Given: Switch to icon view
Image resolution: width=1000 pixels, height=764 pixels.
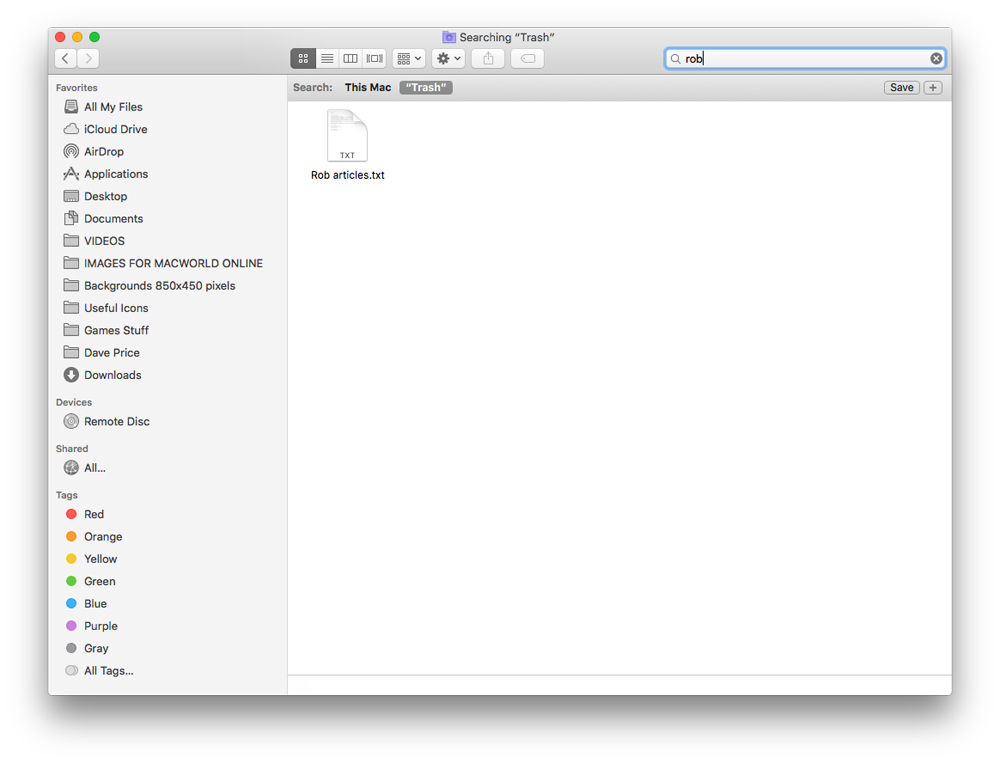Looking at the screenshot, I should click(x=303, y=59).
